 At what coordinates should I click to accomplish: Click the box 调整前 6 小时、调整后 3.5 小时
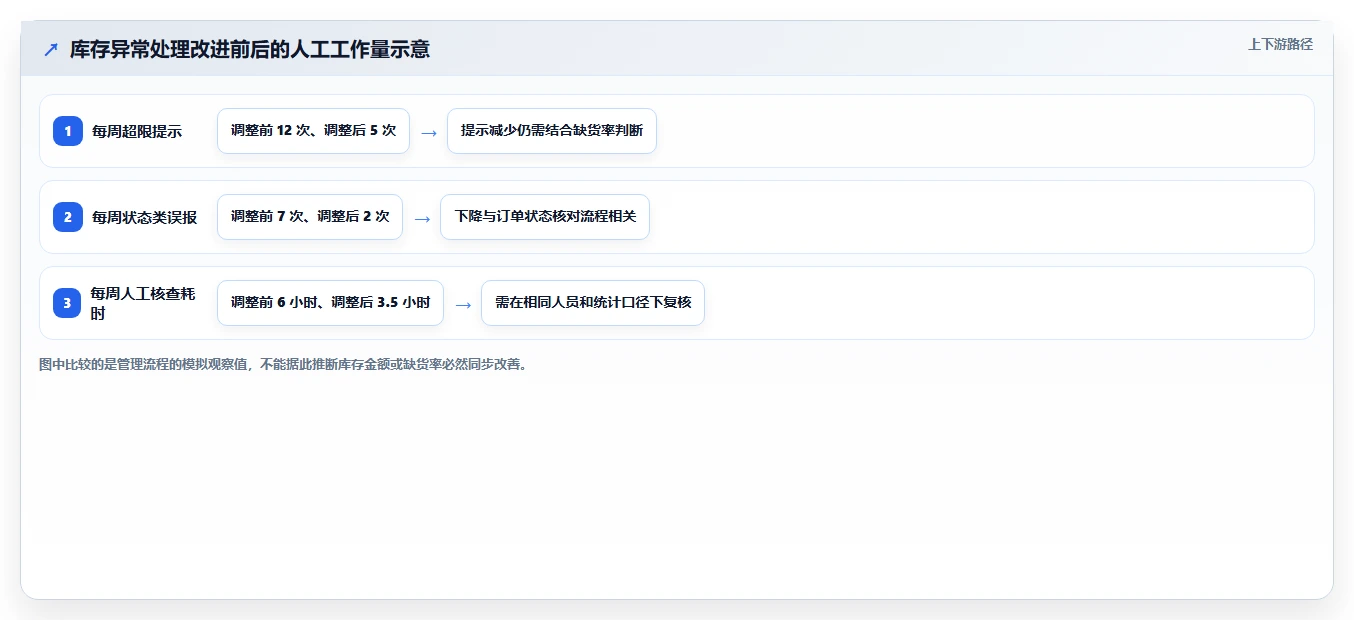330,303
